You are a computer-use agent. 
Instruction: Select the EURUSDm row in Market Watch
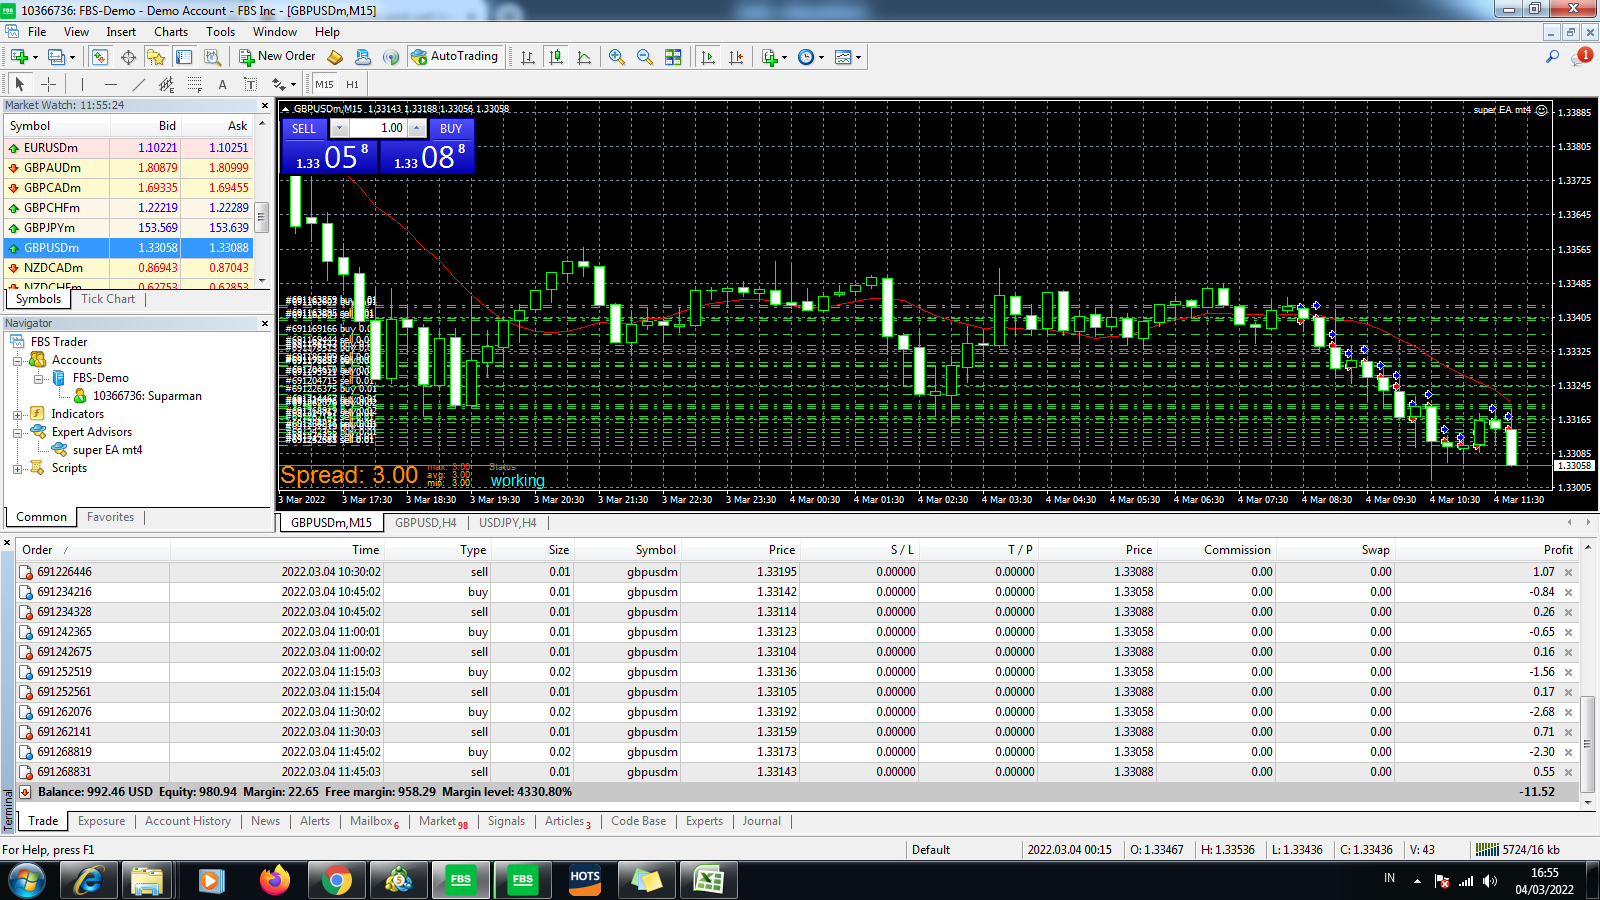tap(129, 148)
